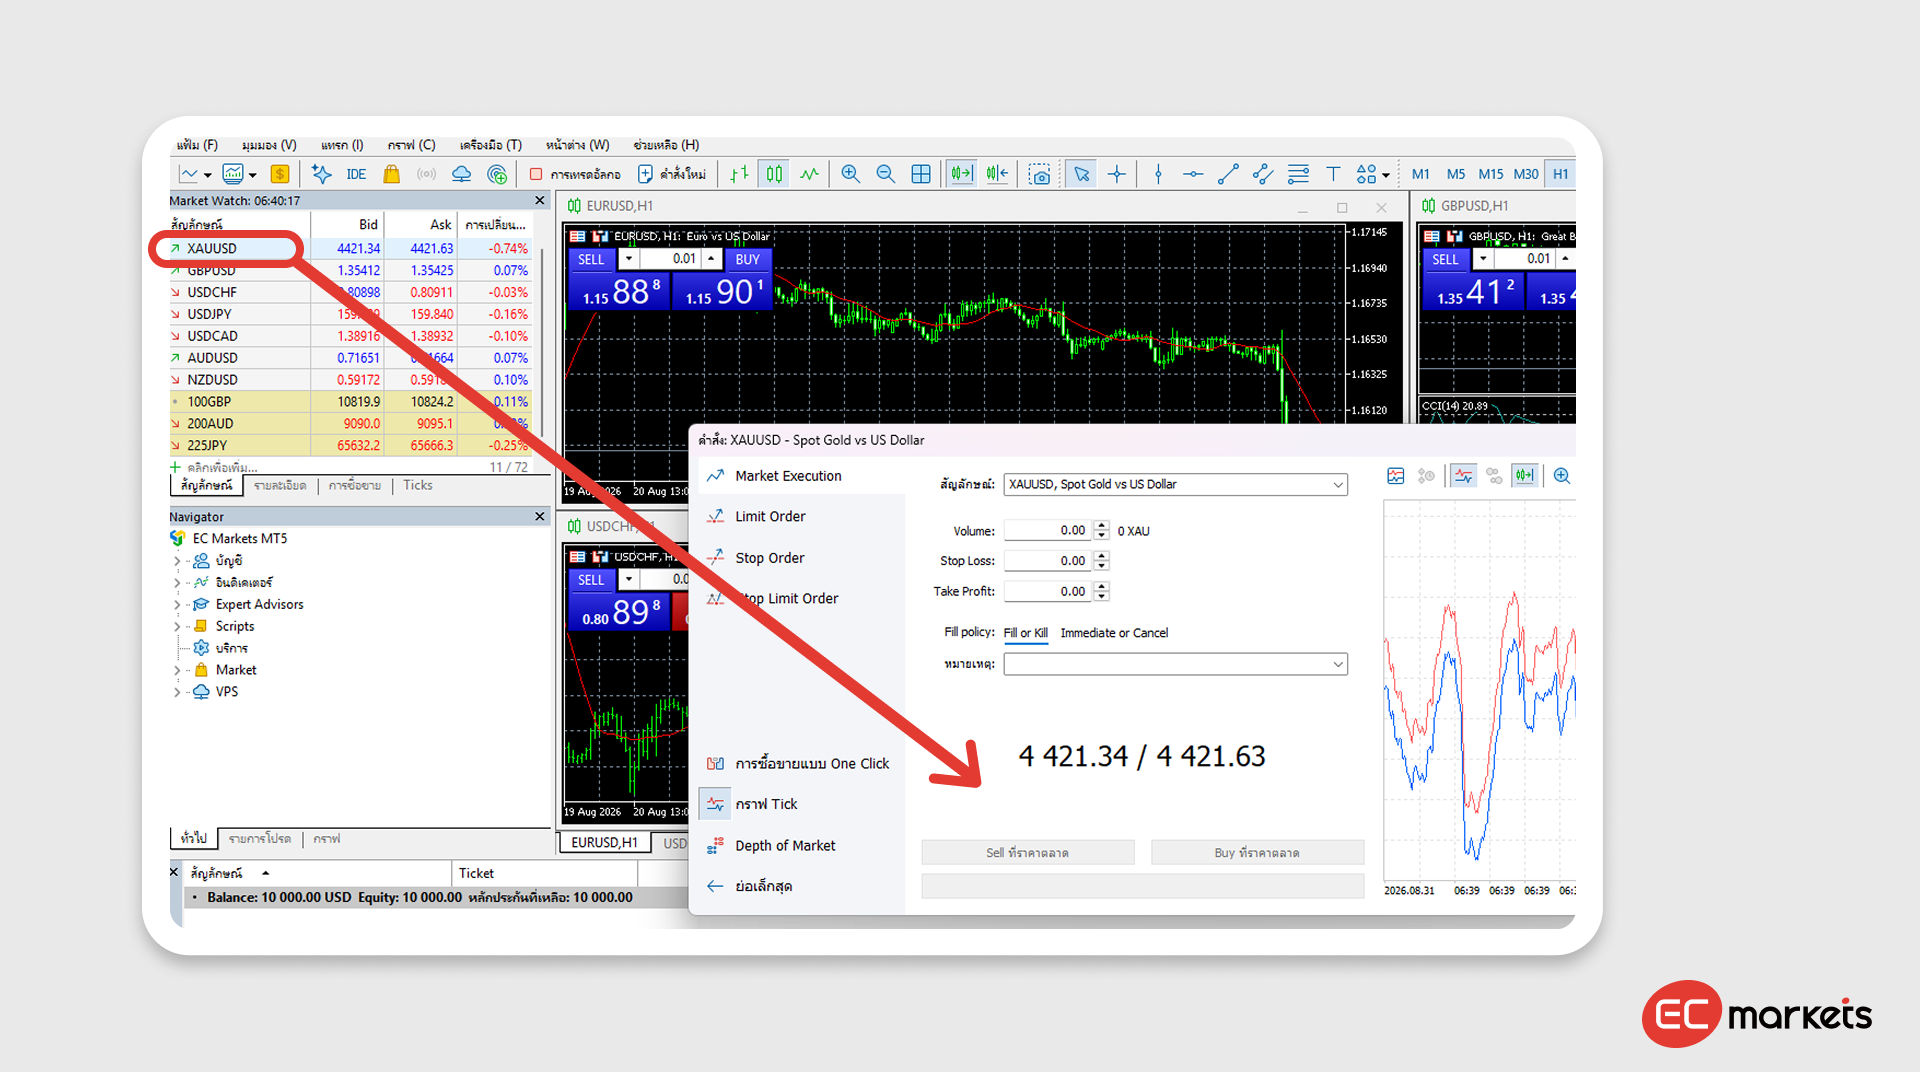Viewport: 1920px width, 1072px height.
Task: Open the เครื่องมือ (T) tools menu
Action: [x=490, y=145]
